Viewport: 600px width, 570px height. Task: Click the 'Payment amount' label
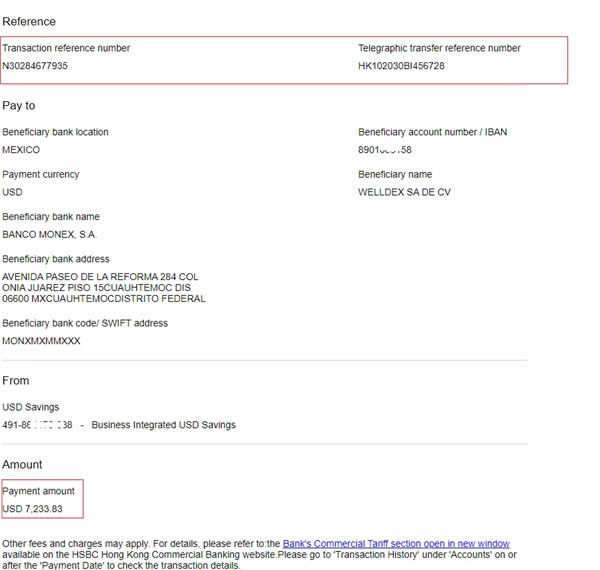click(x=39, y=491)
